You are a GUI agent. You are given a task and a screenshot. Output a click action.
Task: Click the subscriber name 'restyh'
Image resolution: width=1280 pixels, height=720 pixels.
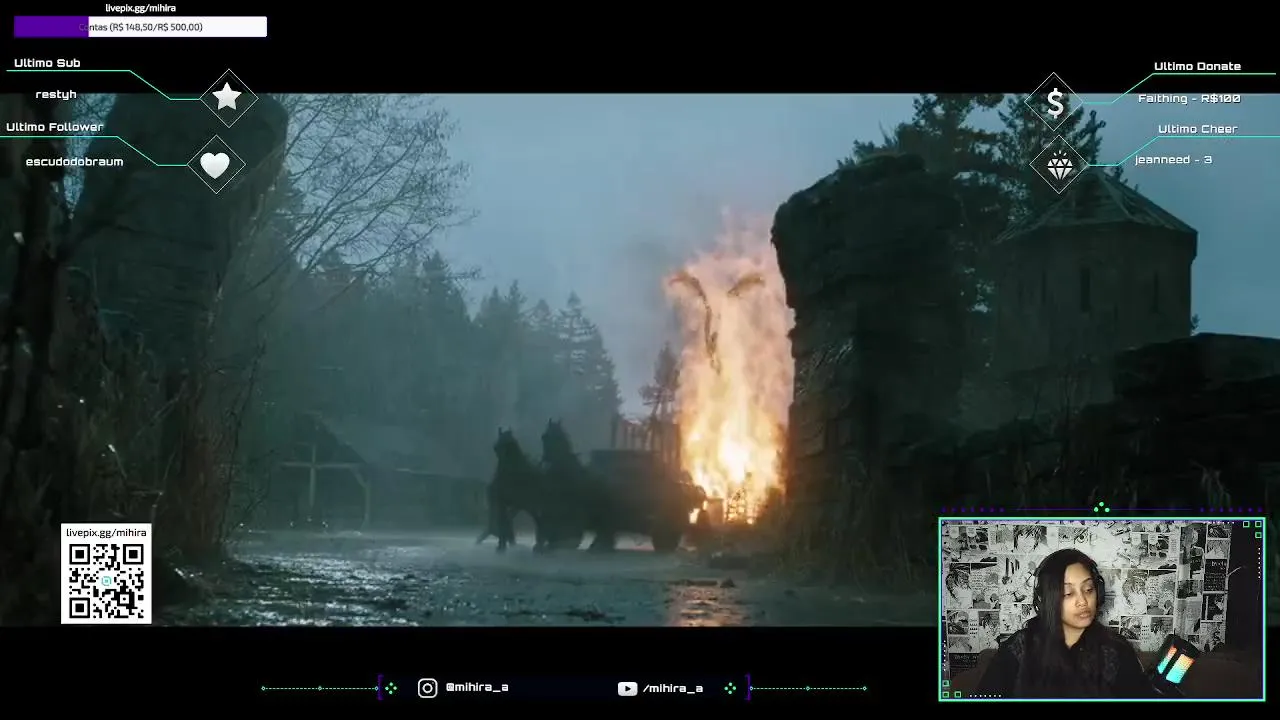[x=56, y=94]
